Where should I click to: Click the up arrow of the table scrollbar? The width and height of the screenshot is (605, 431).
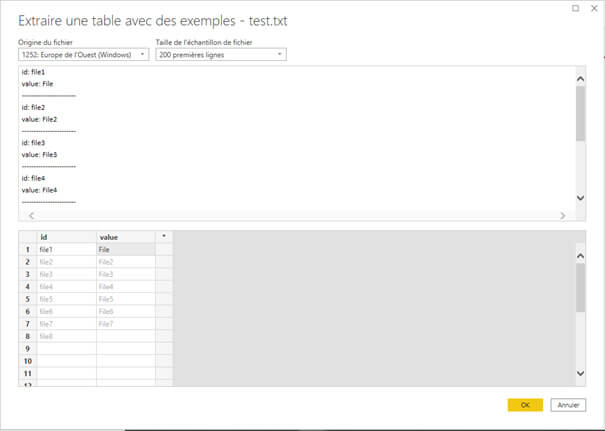click(580, 256)
